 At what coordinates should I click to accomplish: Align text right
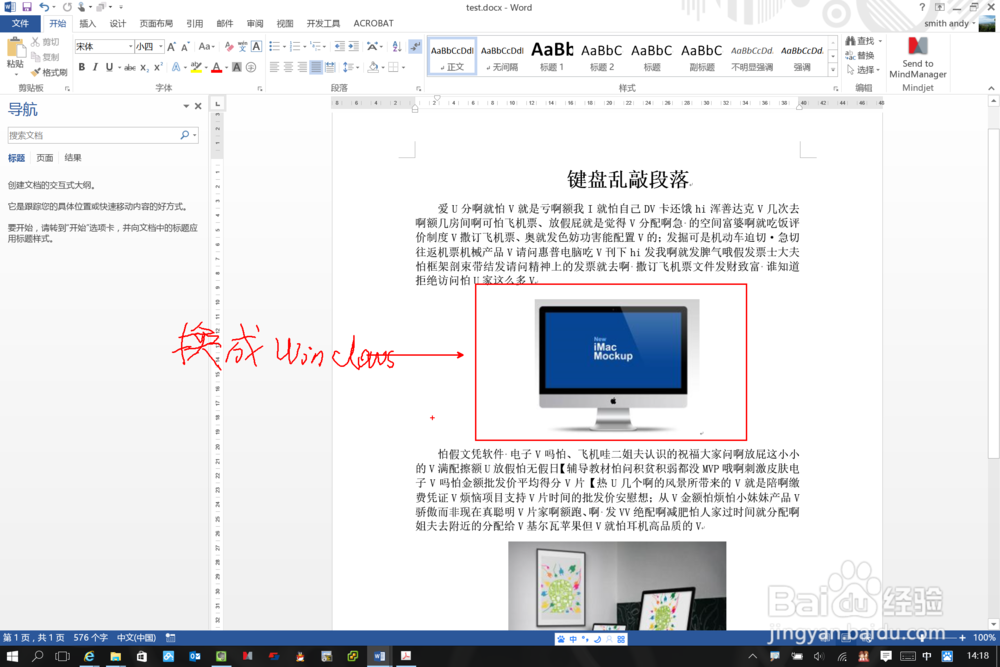302,67
